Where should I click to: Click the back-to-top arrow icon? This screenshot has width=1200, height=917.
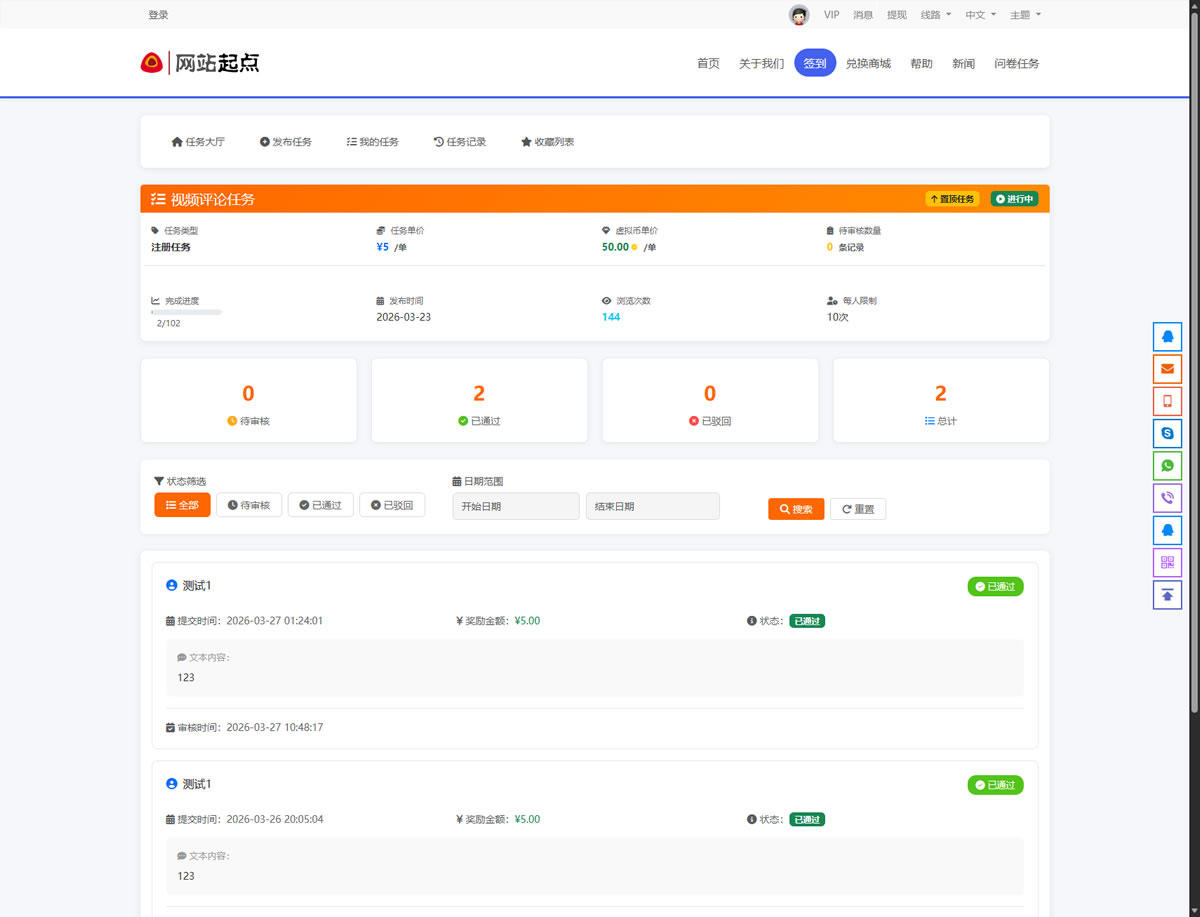point(1167,594)
